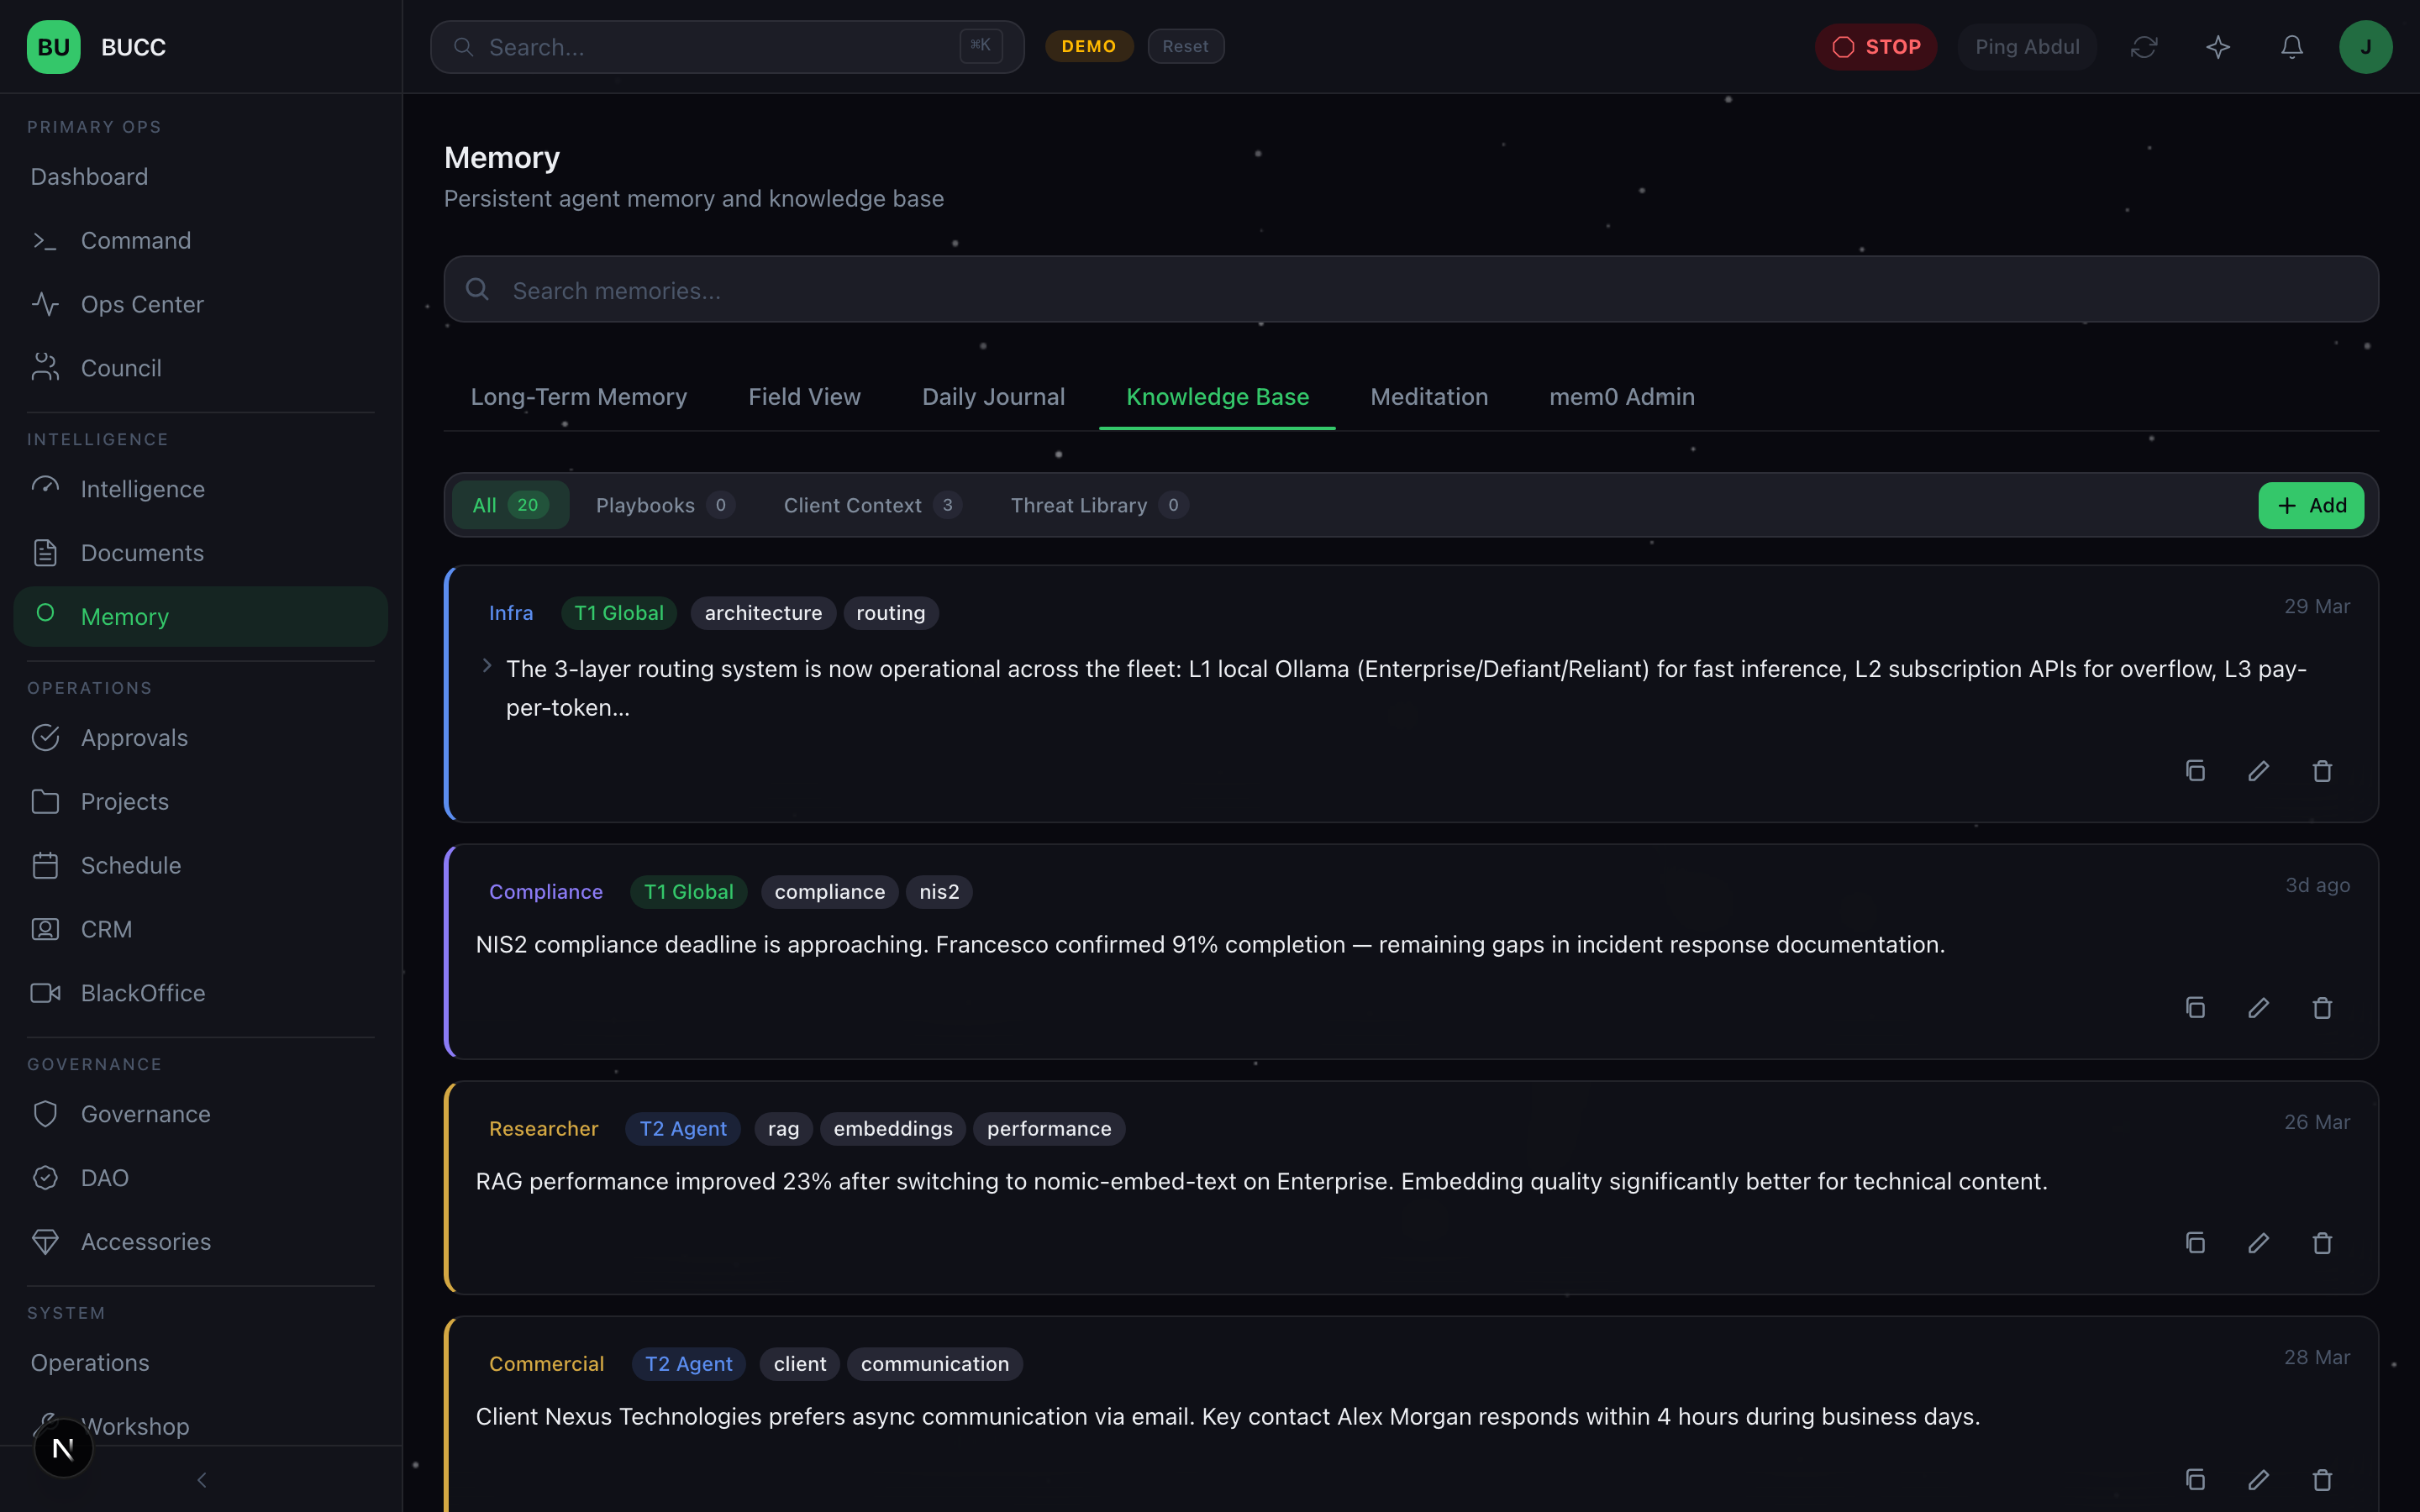Copy the Infra routing memory entry
Image resolution: width=2420 pixels, height=1512 pixels.
coord(2195,771)
